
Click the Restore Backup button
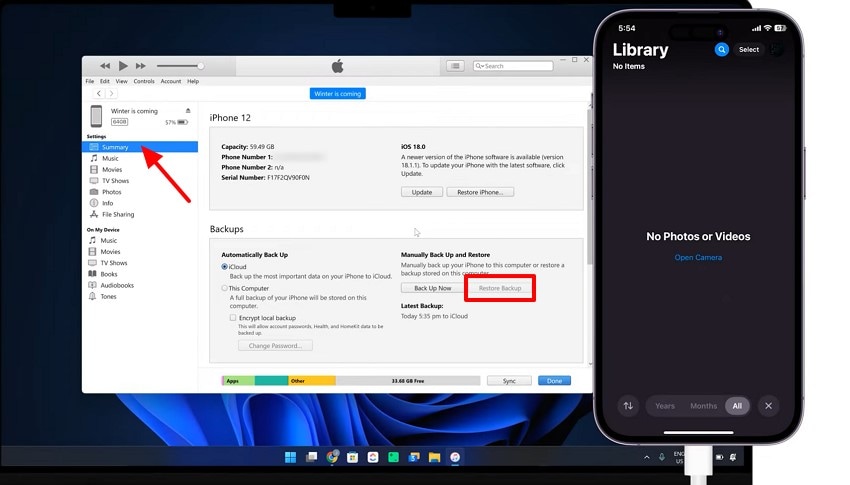click(x=500, y=288)
